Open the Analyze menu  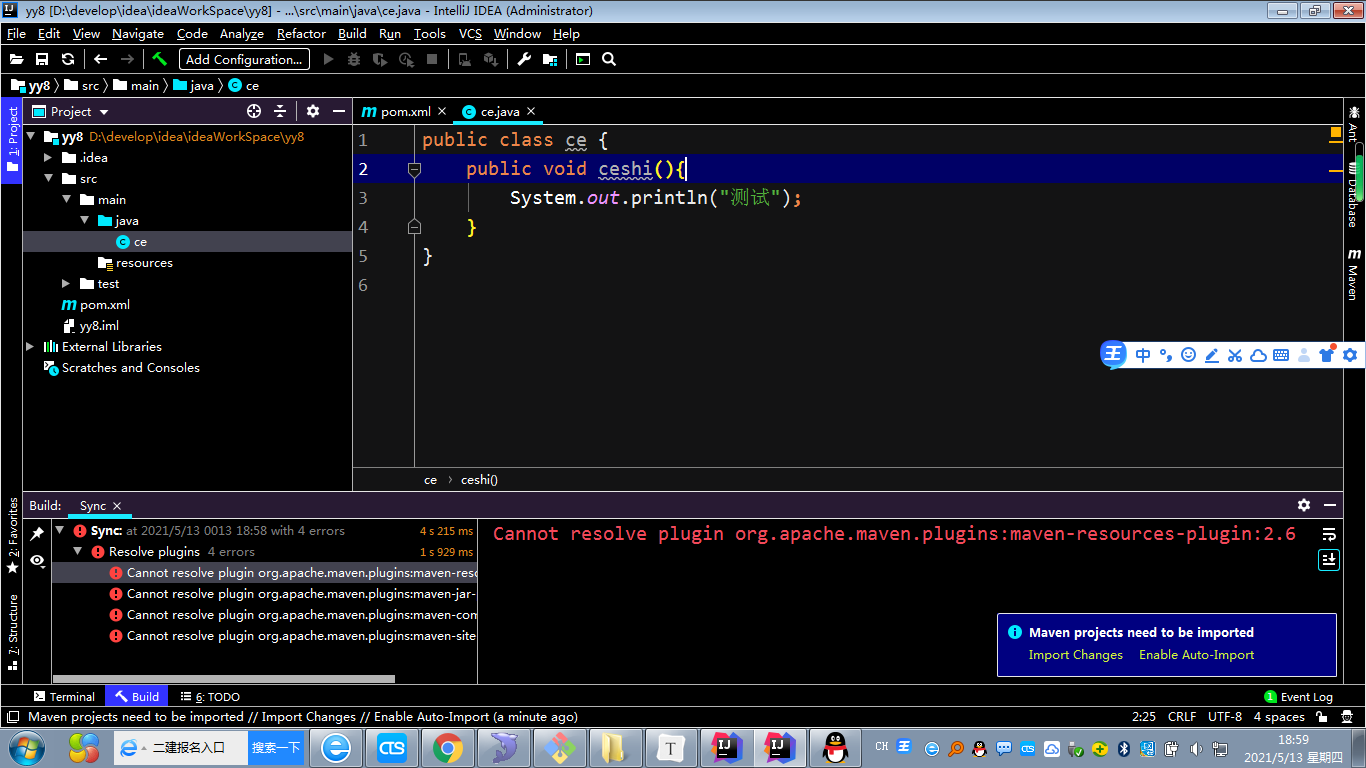click(241, 33)
